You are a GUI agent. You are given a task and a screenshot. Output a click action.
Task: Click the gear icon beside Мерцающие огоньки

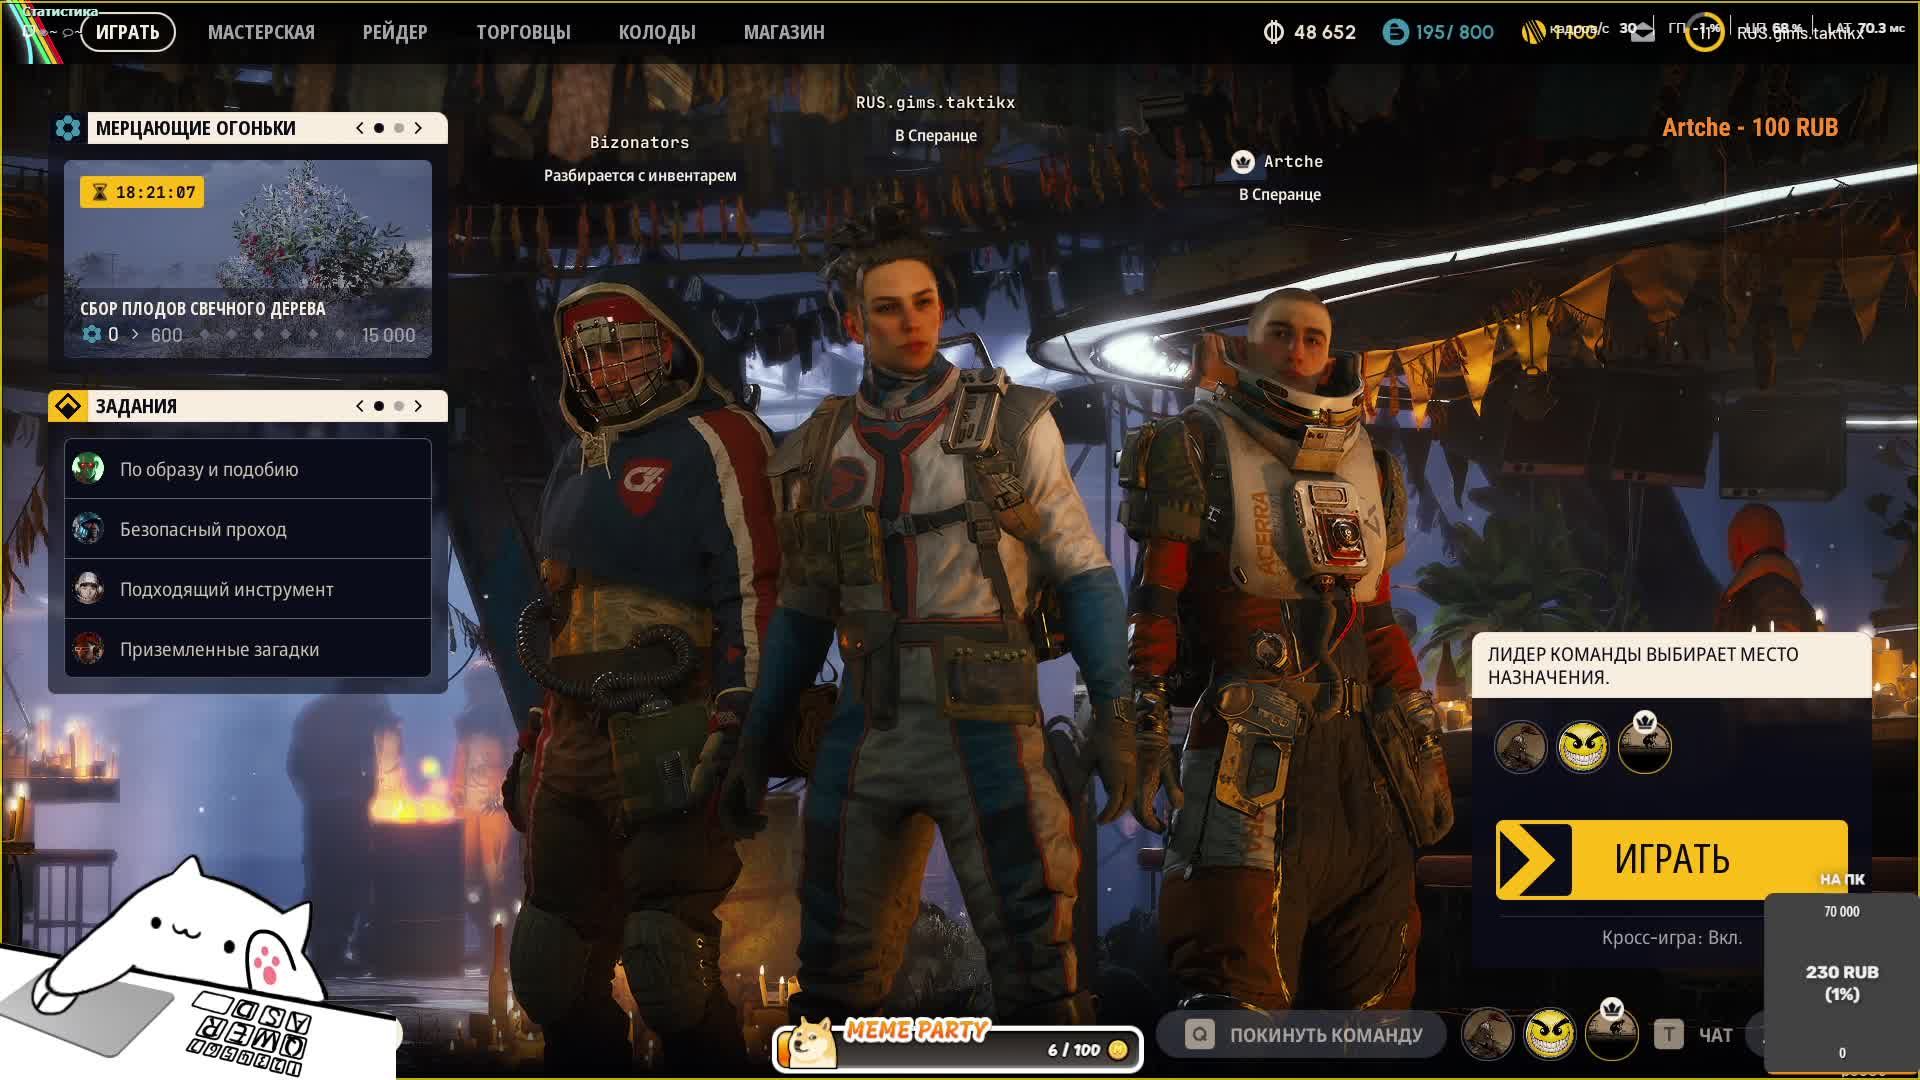(68, 128)
